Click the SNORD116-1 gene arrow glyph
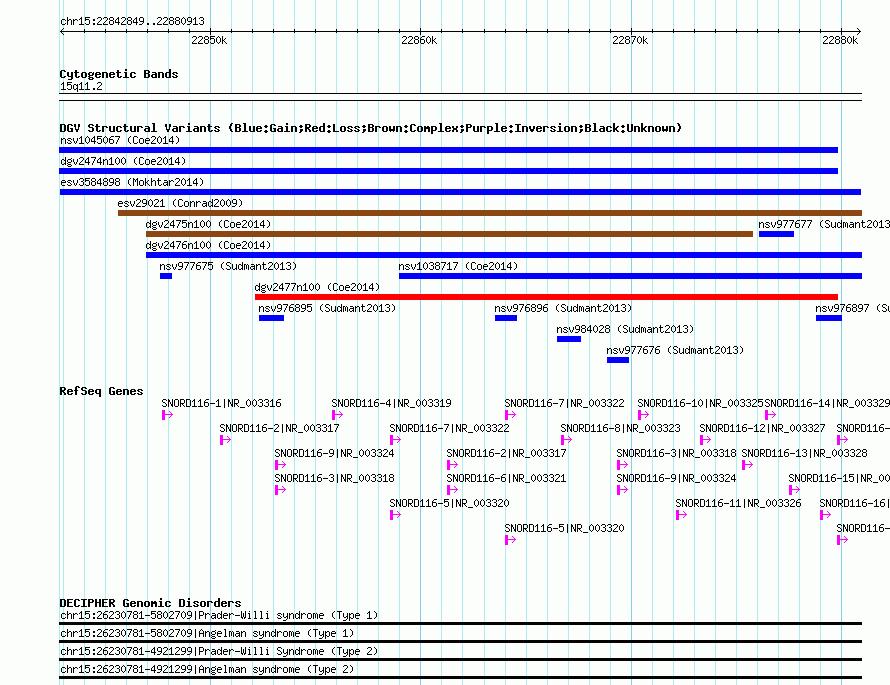Screen dimensions: 890x685 (167, 415)
